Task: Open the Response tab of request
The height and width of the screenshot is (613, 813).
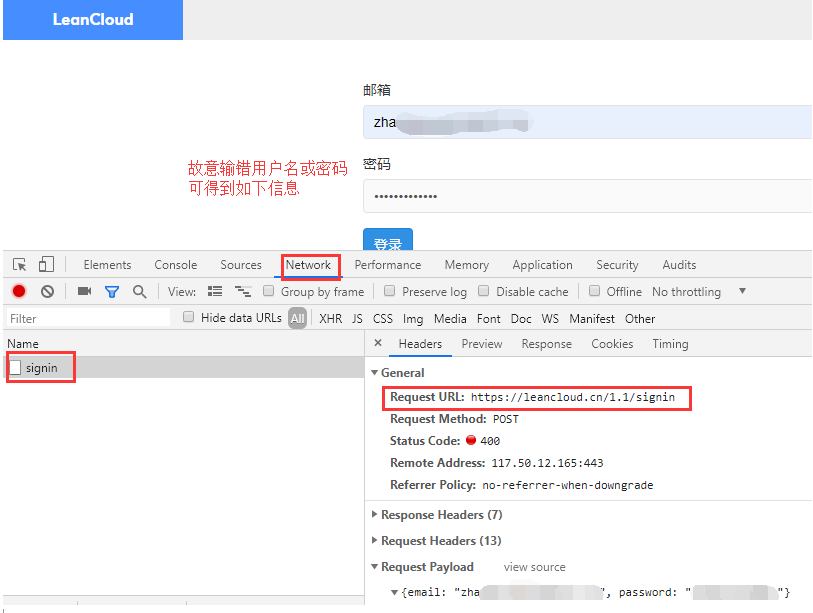Action: [x=546, y=344]
